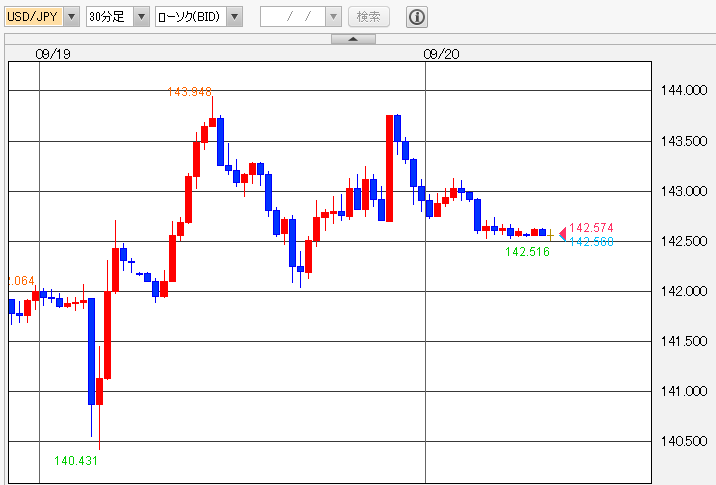716x485 pixels.
Task: Expand the 30分足 timeframe dropdown arrow
Action: 142,17
